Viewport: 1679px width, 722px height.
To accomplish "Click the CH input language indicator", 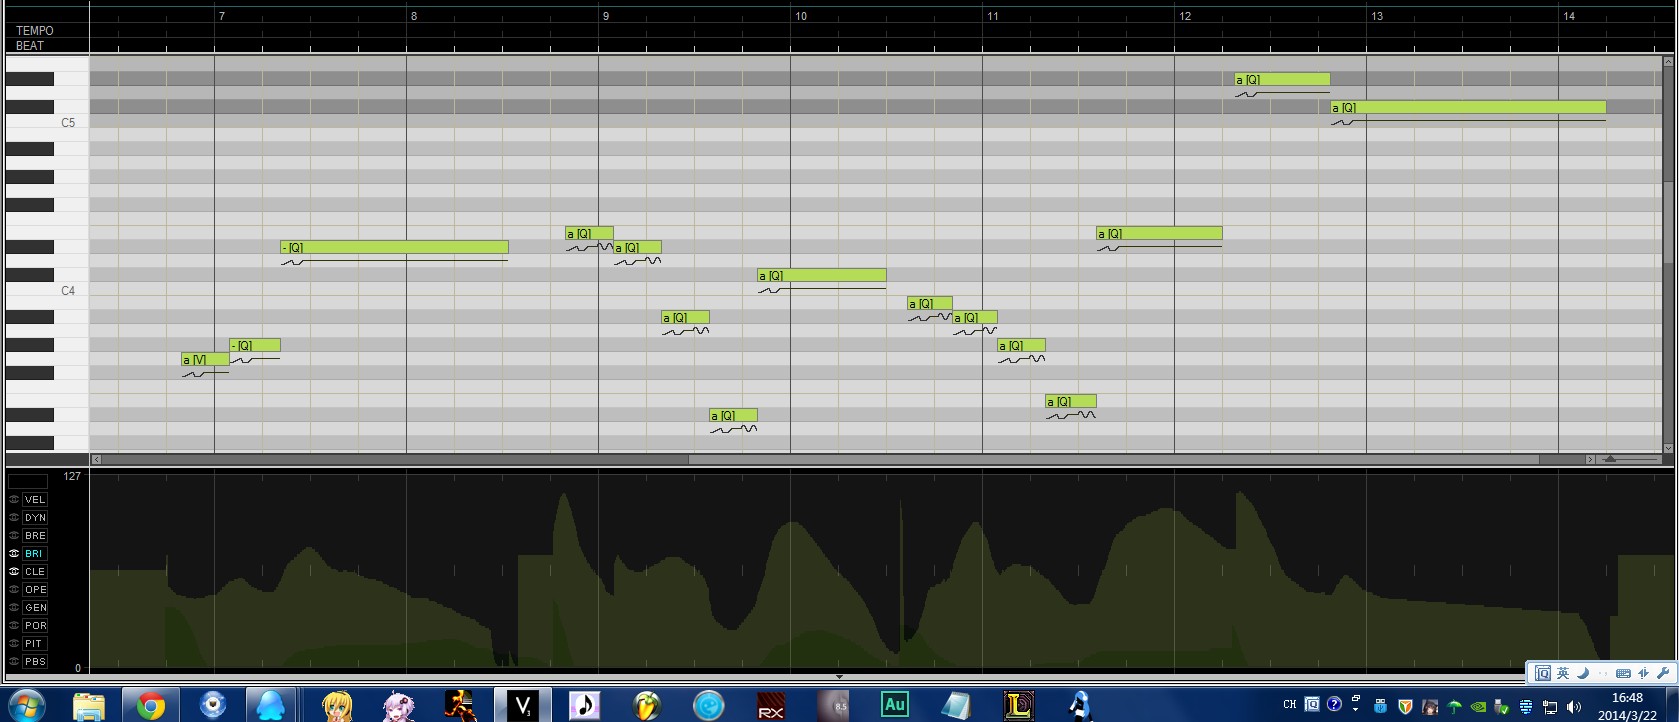I will (x=1290, y=705).
